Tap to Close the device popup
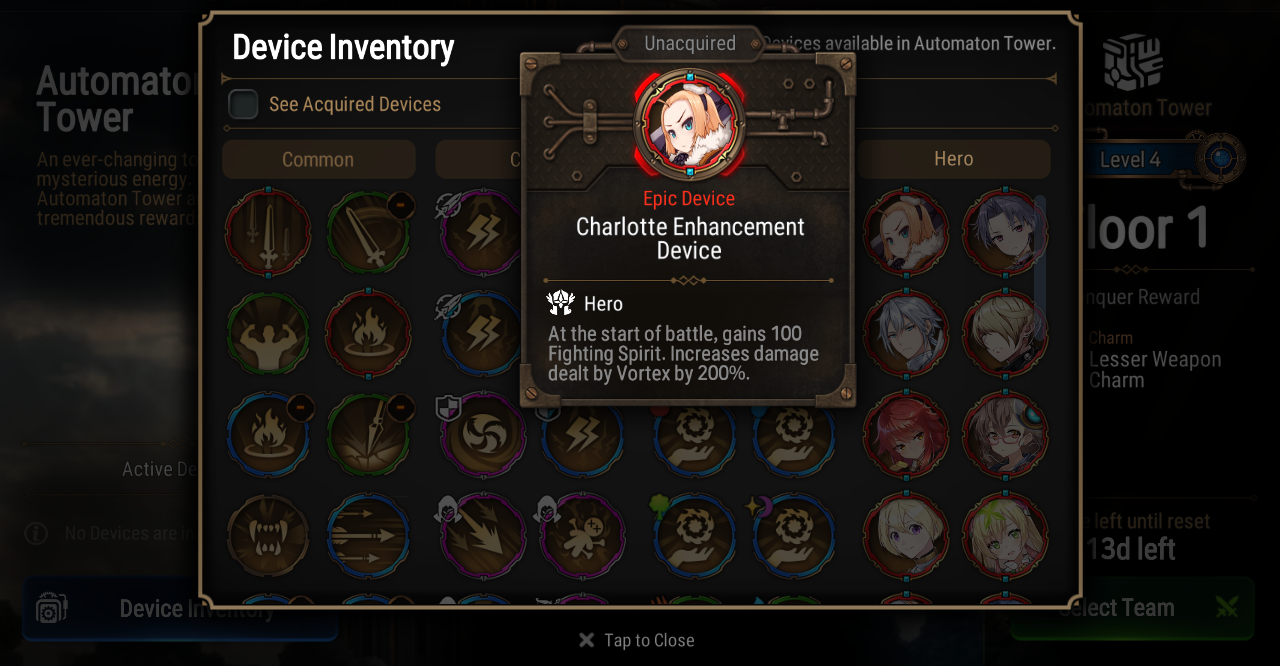The image size is (1280, 666). [636, 640]
